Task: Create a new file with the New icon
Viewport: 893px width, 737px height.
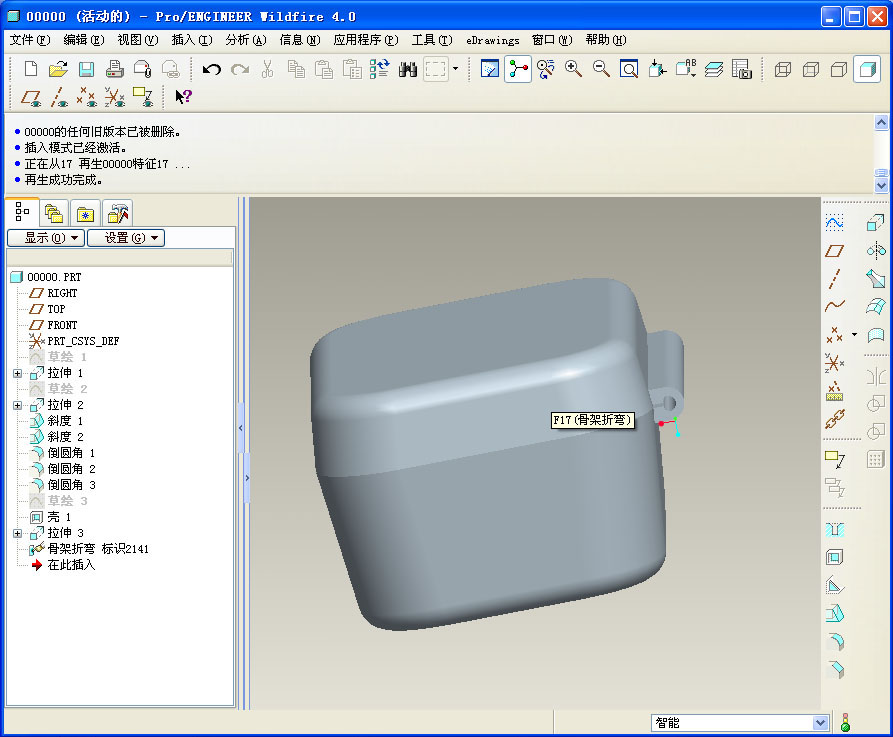Action: (x=31, y=69)
